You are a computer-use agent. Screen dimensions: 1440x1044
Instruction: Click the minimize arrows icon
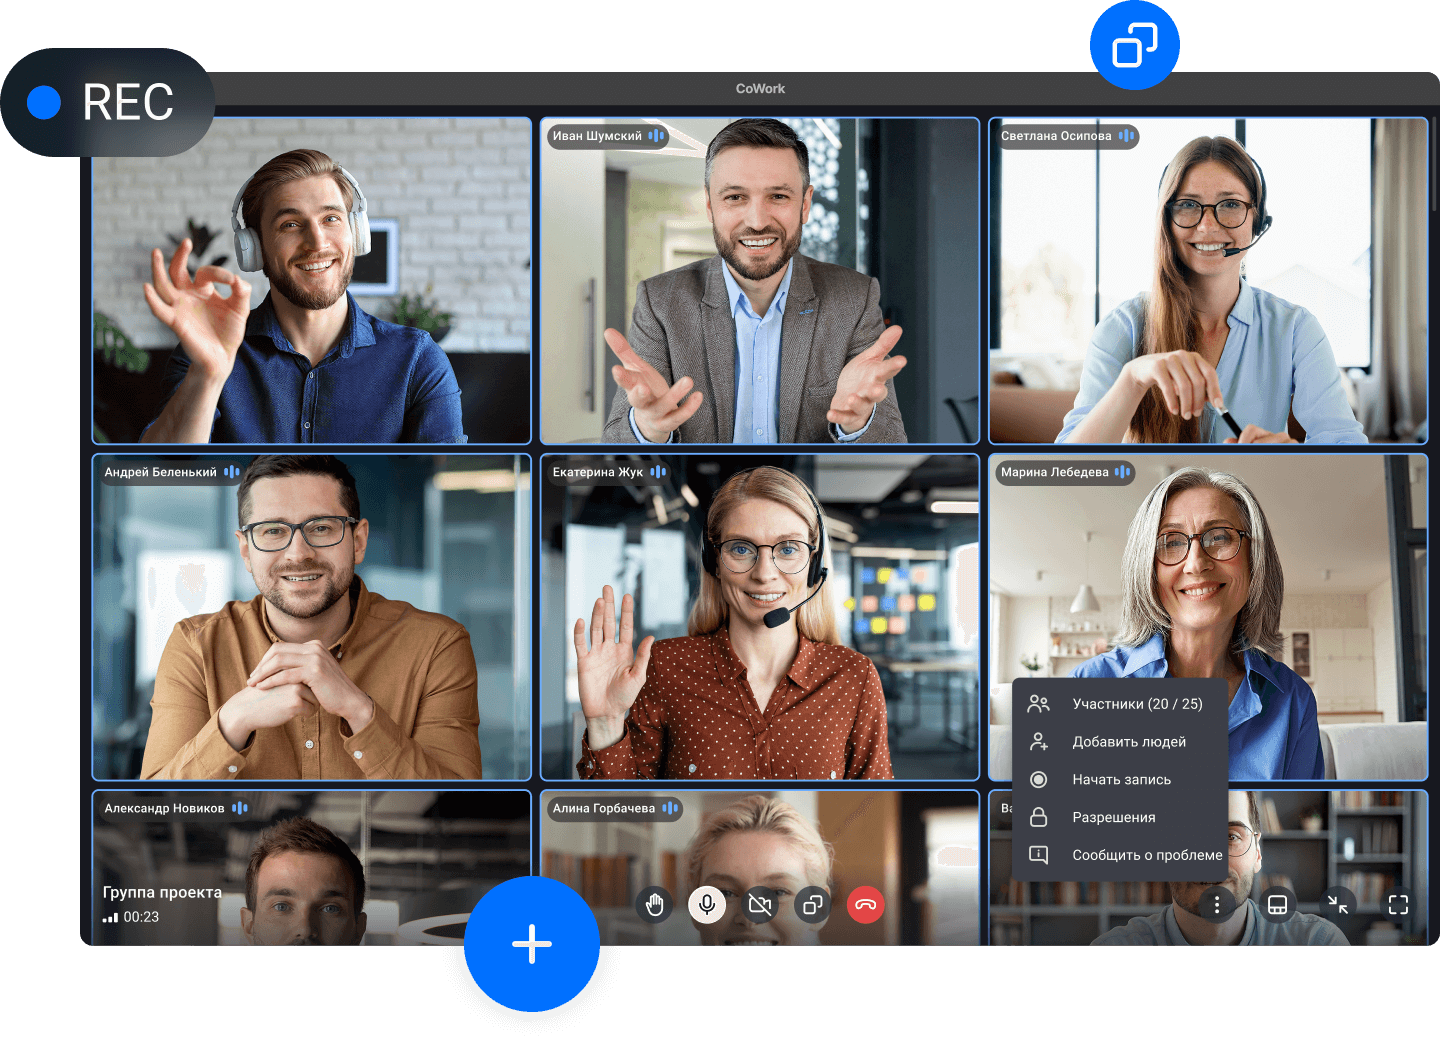[x=1338, y=905]
